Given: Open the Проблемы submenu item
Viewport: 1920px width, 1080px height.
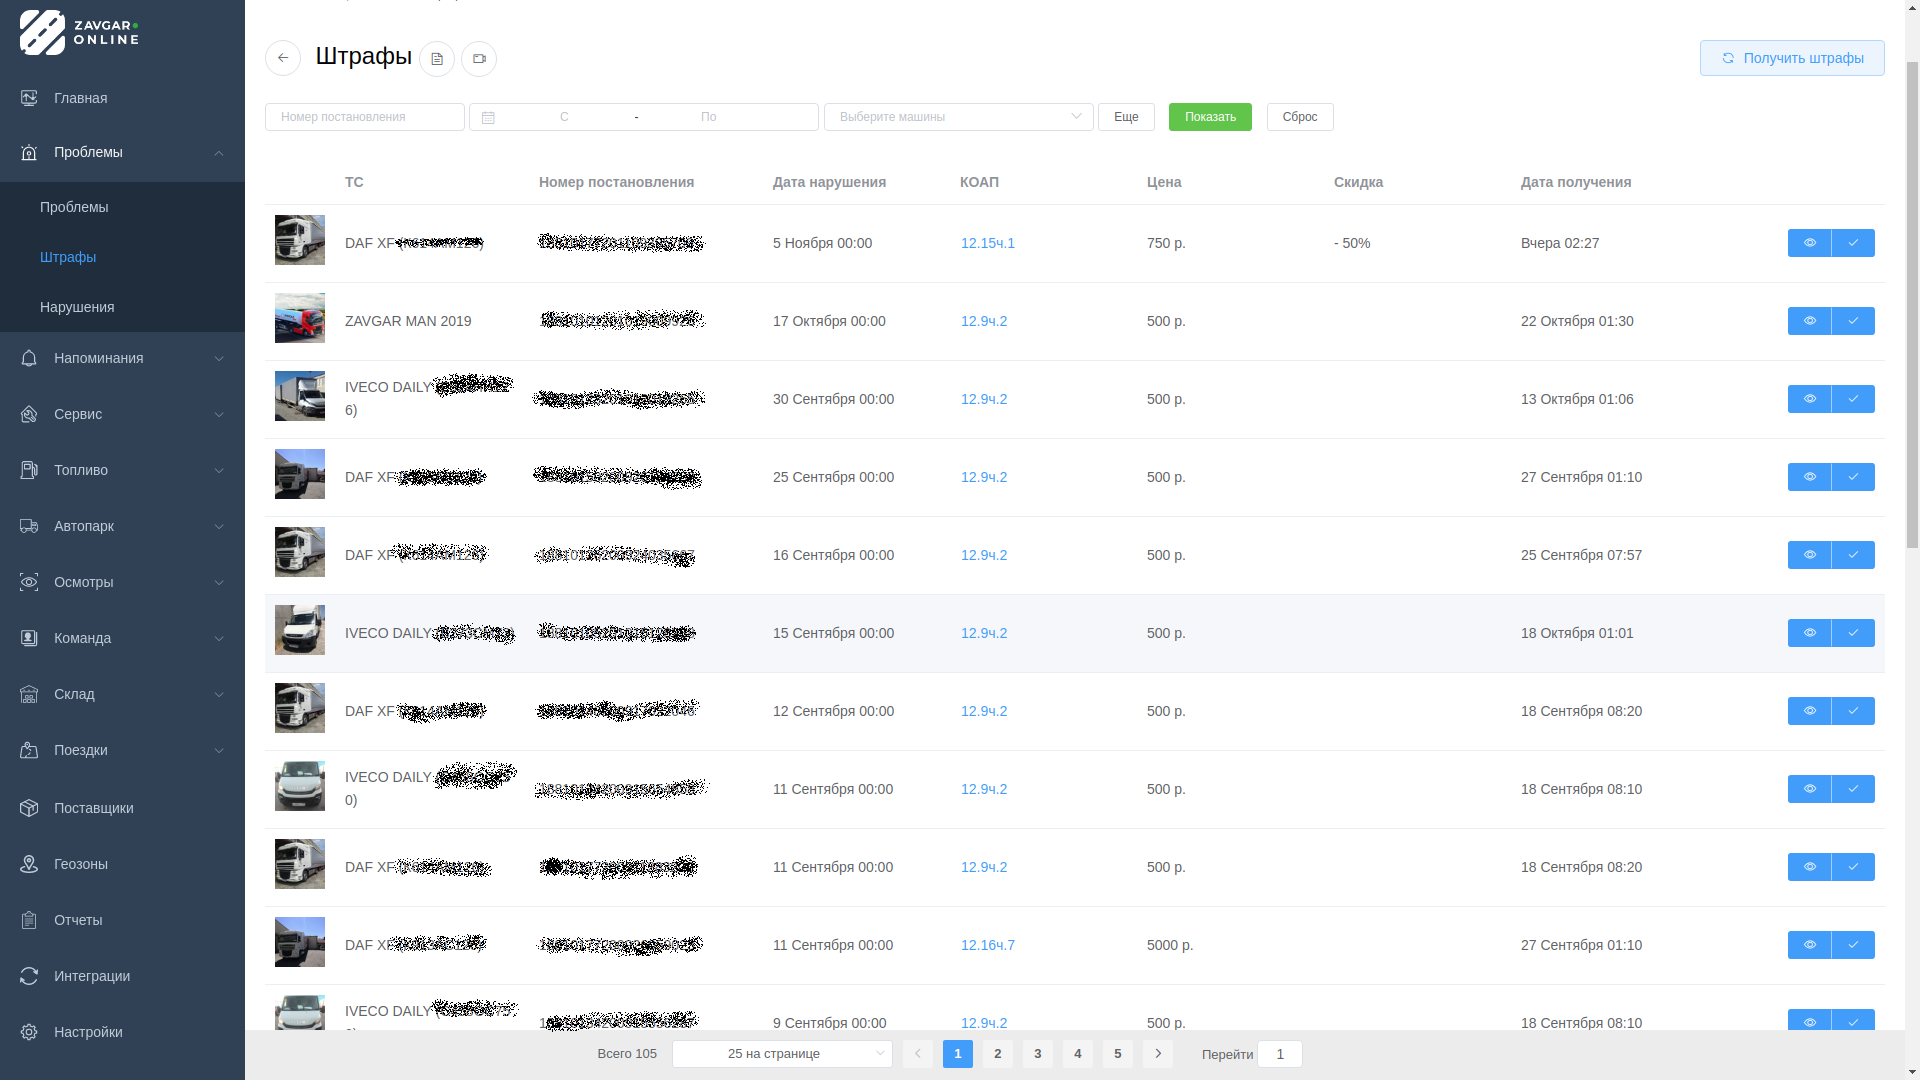Looking at the screenshot, I should tap(74, 207).
